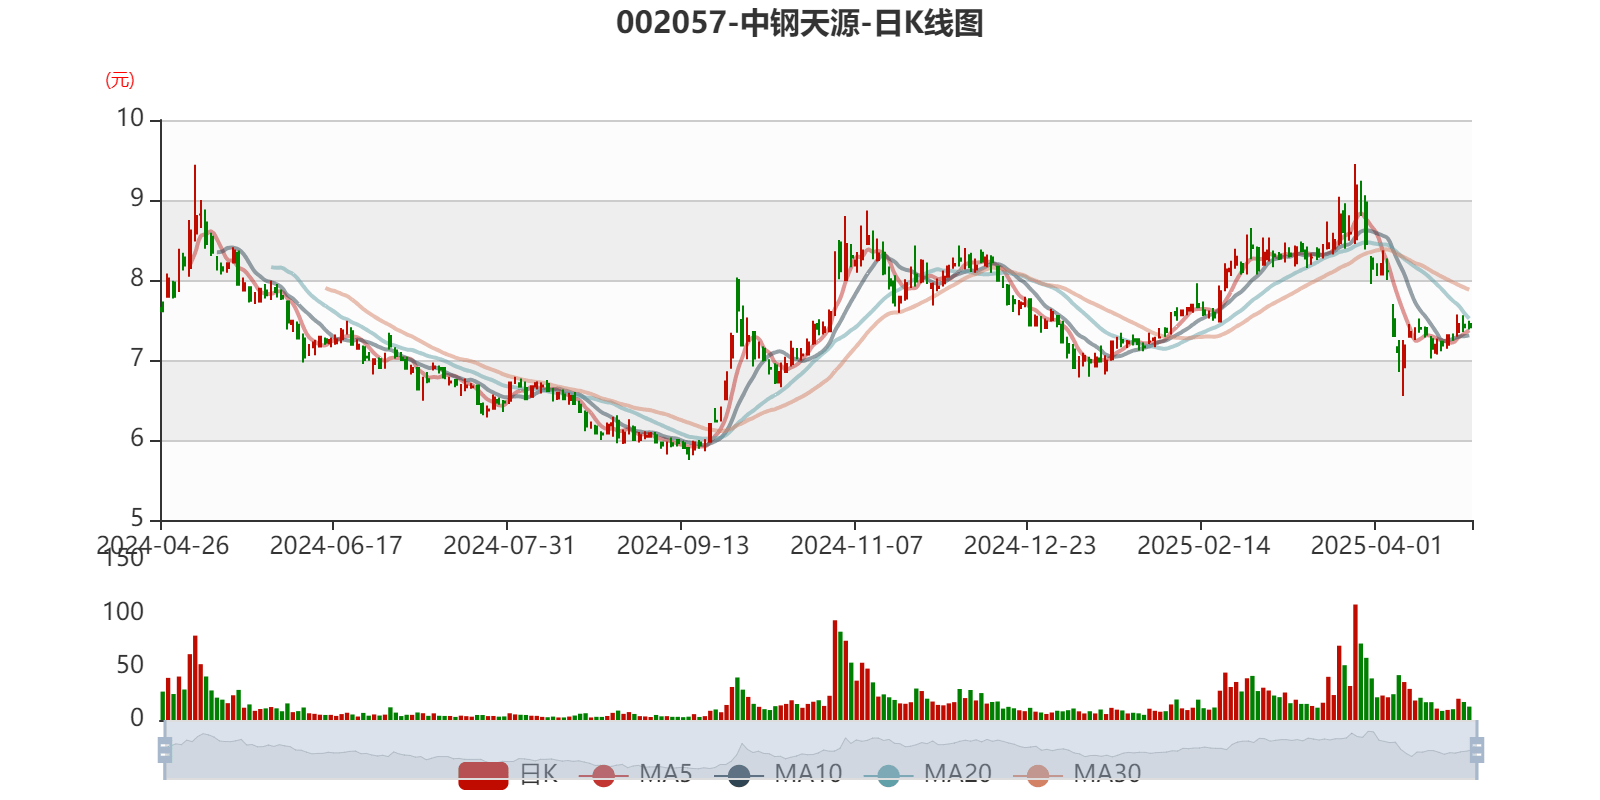Click the volume axis label 100
This screenshot has width=1600, height=800.
click(x=124, y=611)
